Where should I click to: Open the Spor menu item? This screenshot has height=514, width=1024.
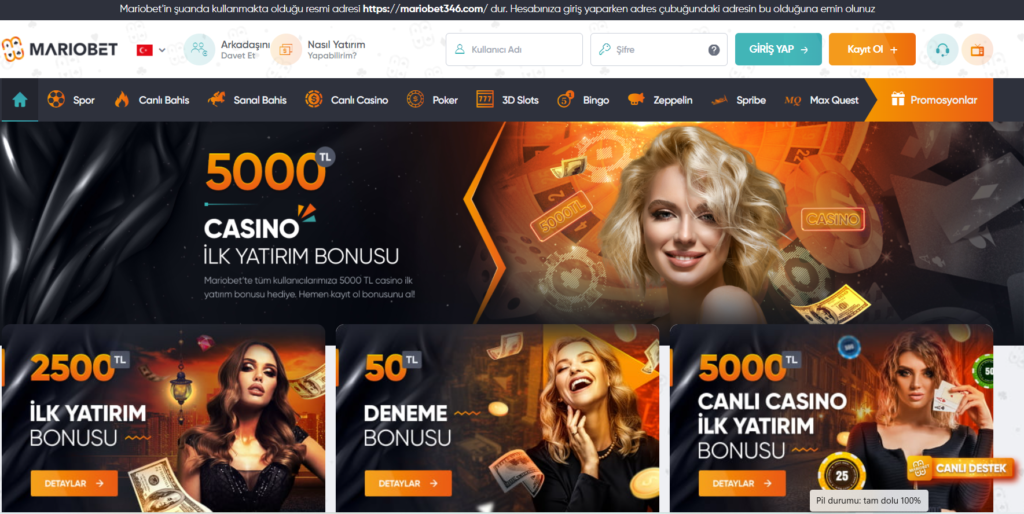[71, 100]
